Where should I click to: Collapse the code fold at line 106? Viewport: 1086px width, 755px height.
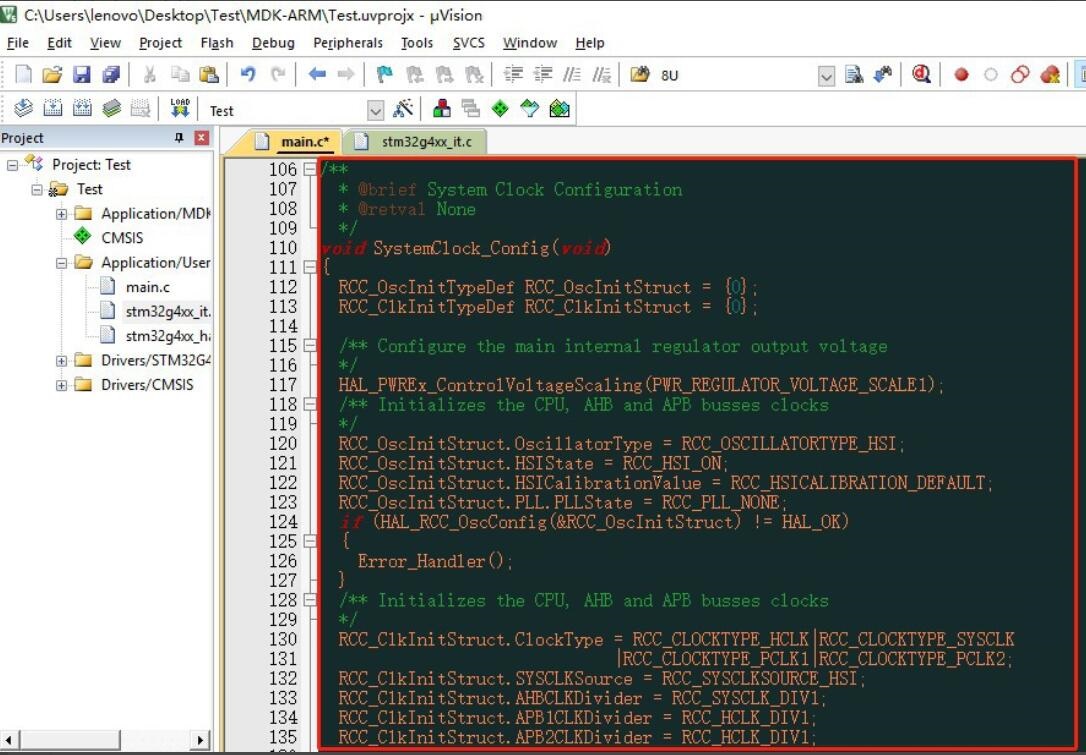coord(309,170)
